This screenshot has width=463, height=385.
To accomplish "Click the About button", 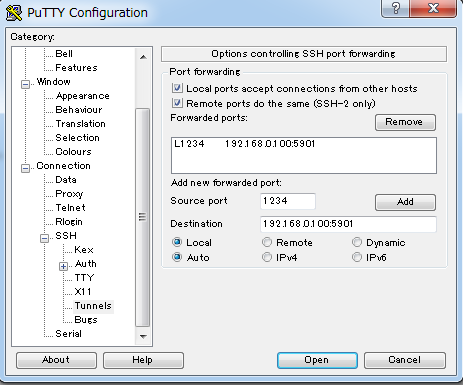I will coord(56,360).
